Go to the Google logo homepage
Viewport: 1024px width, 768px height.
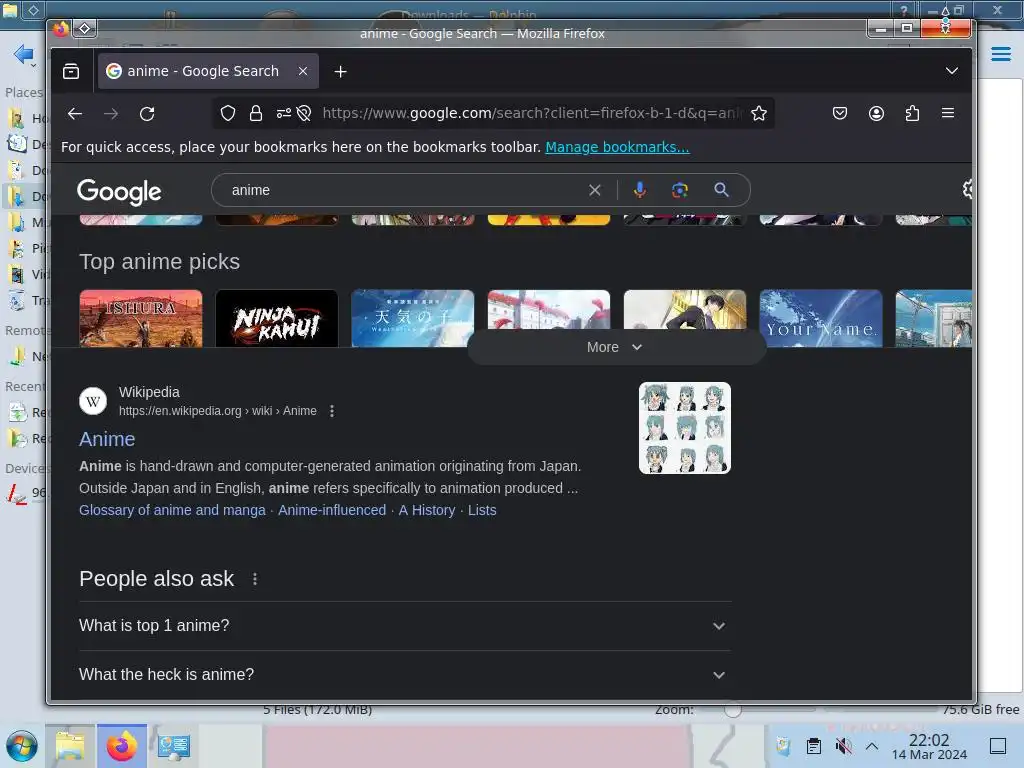[x=119, y=191]
